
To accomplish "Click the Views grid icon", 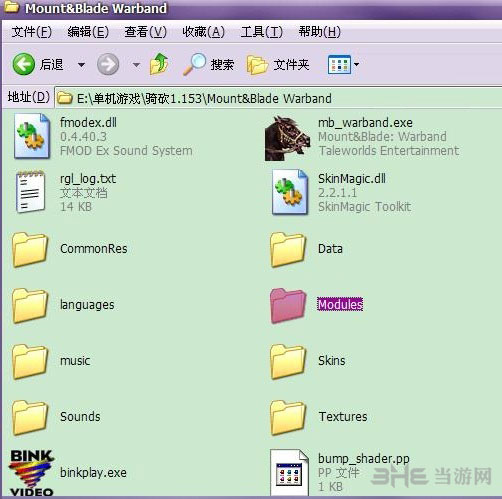I will [339, 64].
